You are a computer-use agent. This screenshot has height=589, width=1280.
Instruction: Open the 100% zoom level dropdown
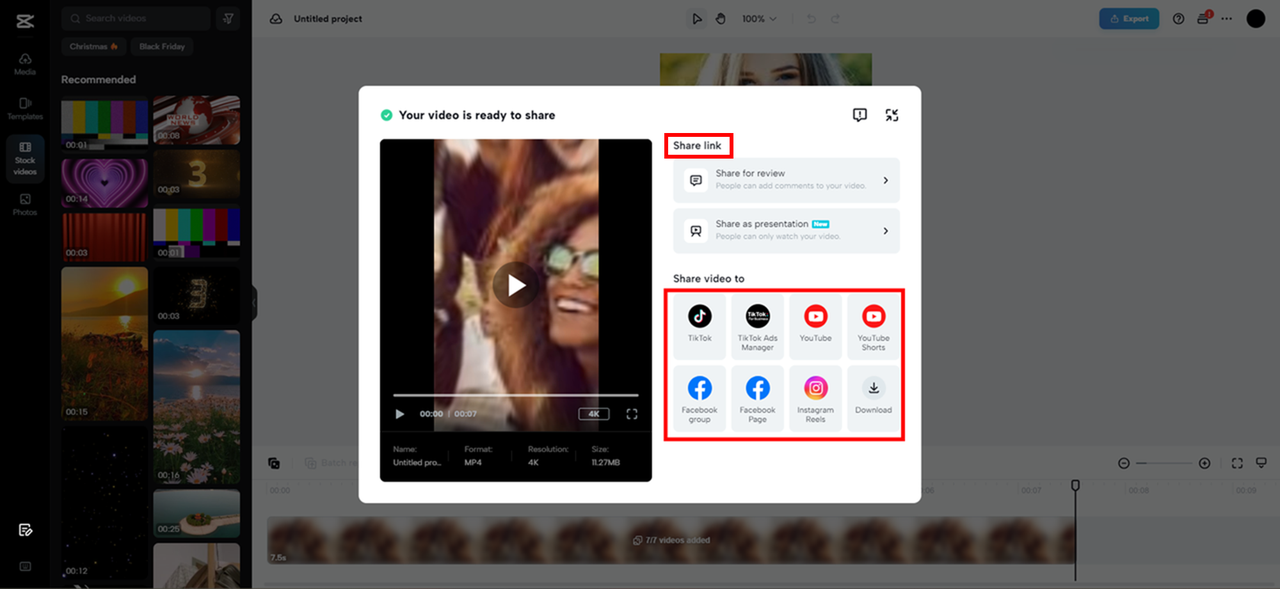tap(758, 18)
